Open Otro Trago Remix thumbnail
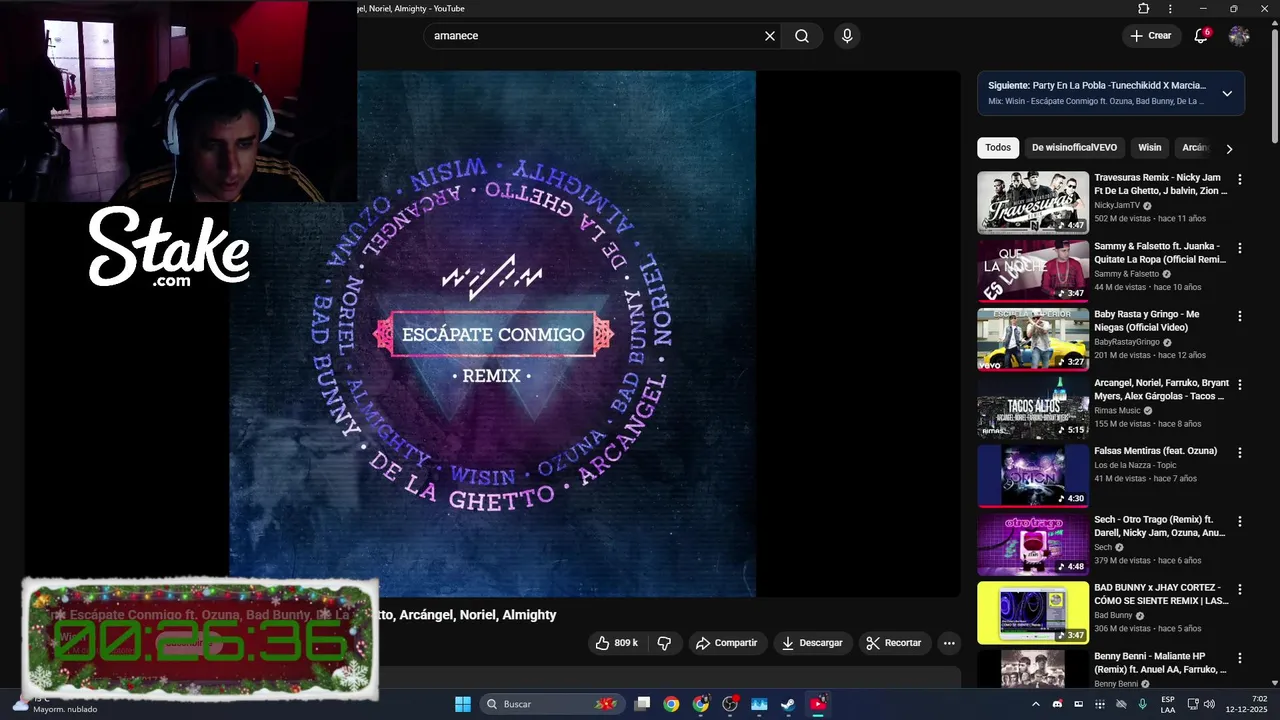 click(x=1033, y=544)
